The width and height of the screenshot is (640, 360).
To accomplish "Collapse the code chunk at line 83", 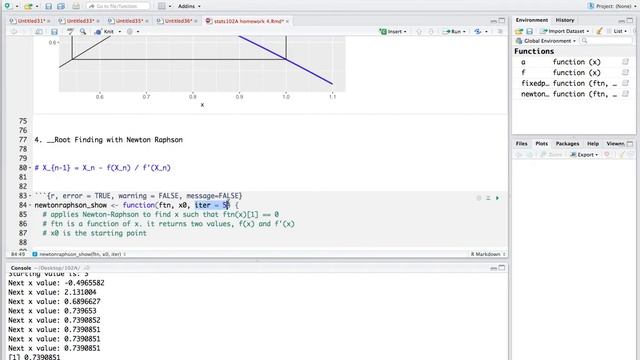I will click(x=31, y=196).
